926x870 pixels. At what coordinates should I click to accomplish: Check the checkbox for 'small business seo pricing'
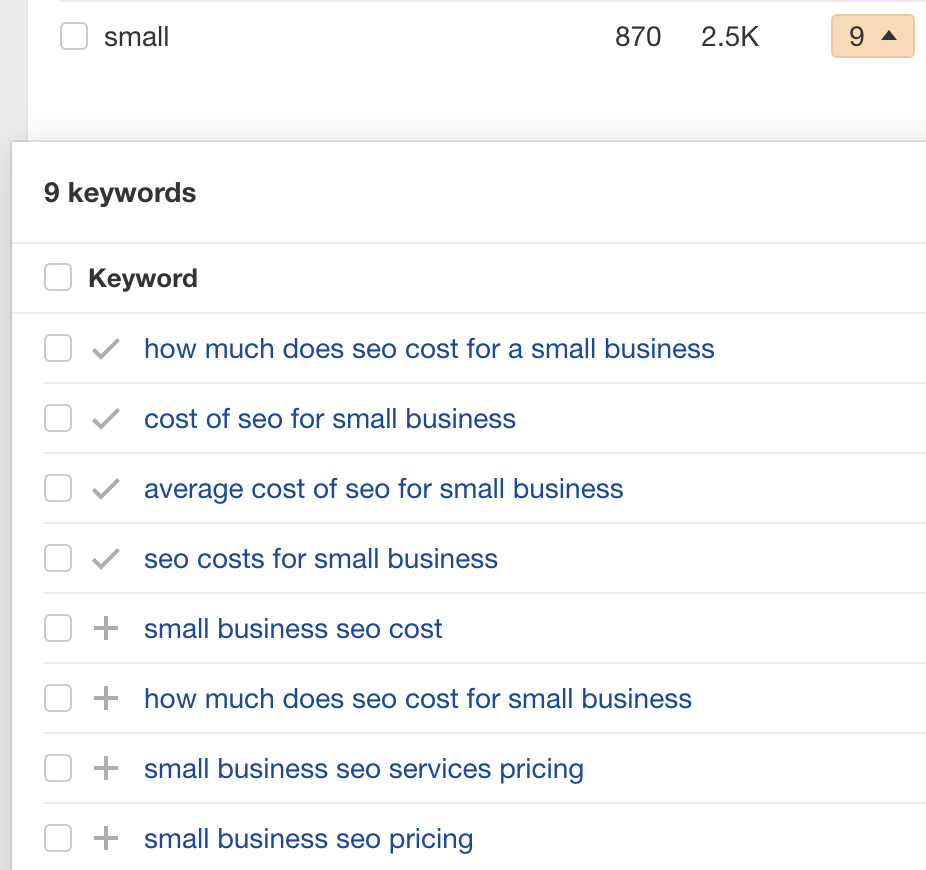click(x=57, y=838)
